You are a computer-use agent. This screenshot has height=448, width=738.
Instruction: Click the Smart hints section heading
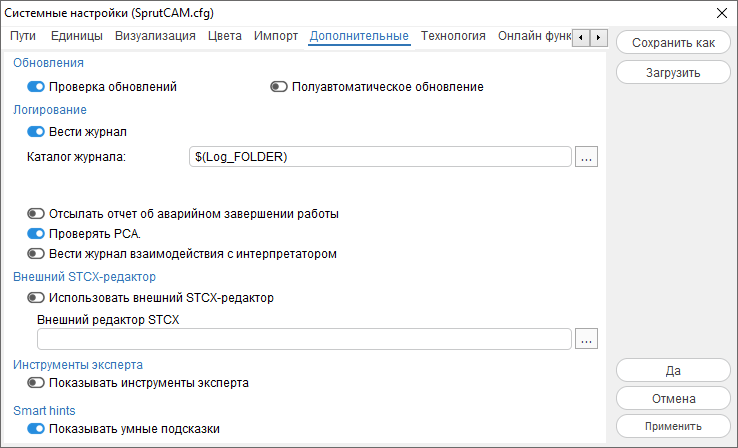(x=44, y=411)
